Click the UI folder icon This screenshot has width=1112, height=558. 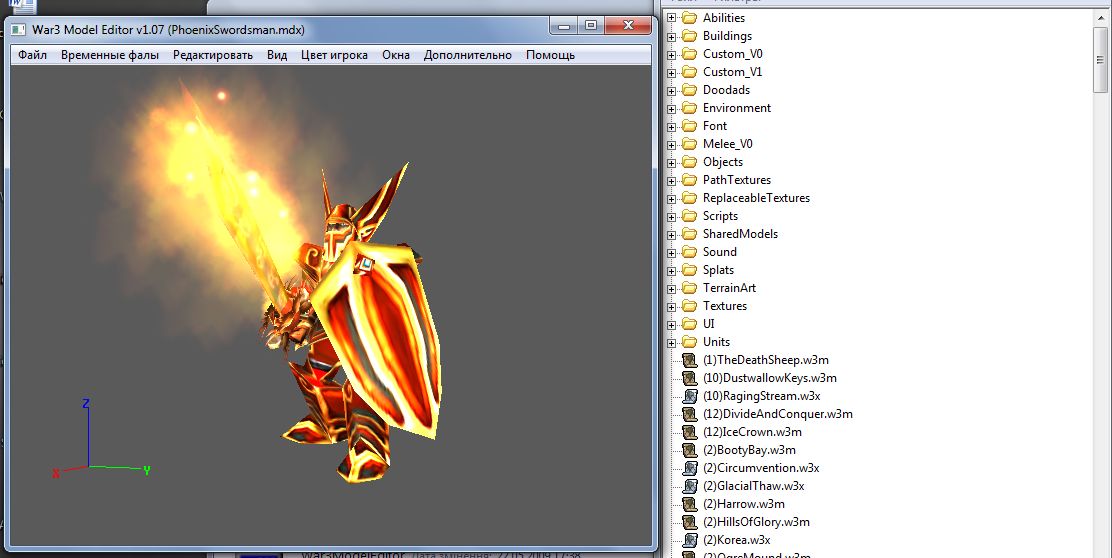coord(689,324)
